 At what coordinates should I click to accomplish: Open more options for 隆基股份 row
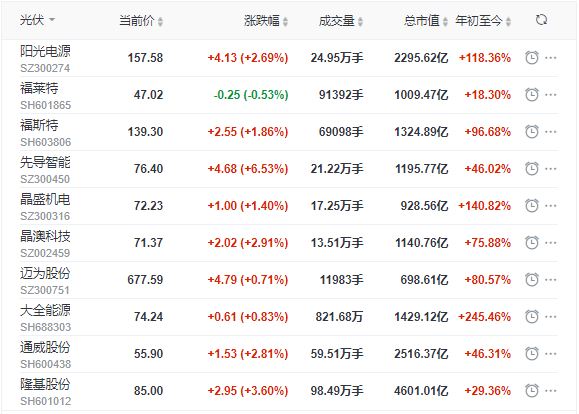551,391
